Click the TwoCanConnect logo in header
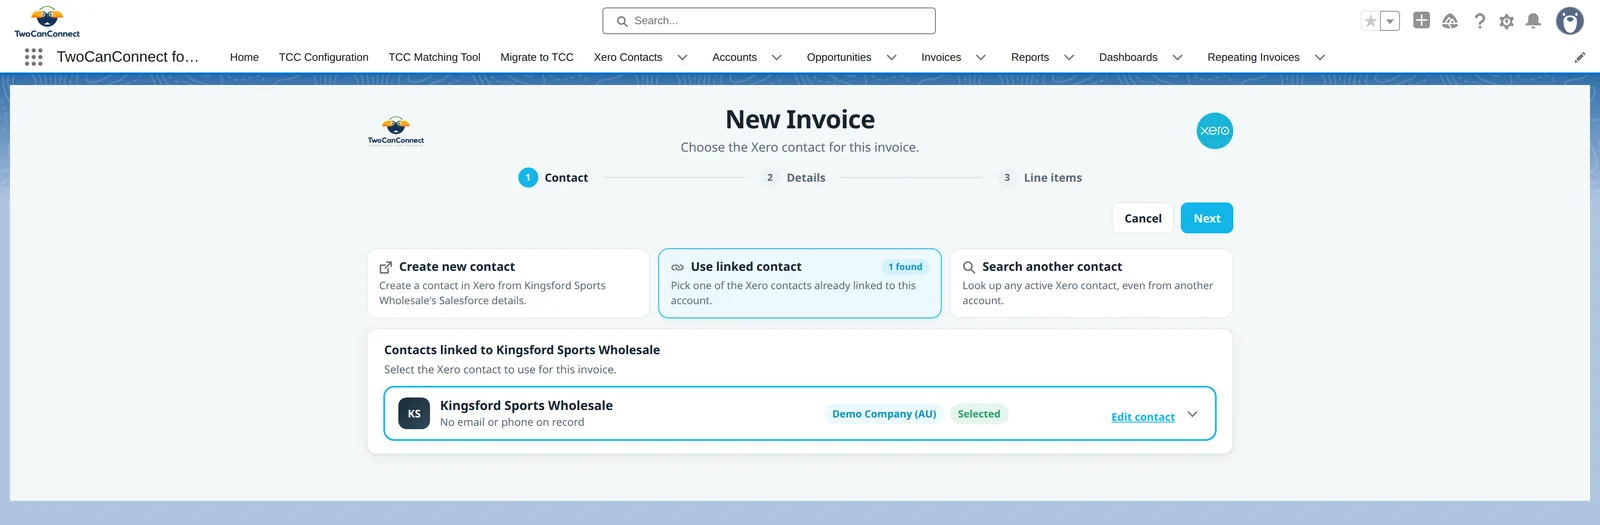 [x=47, y=21]
